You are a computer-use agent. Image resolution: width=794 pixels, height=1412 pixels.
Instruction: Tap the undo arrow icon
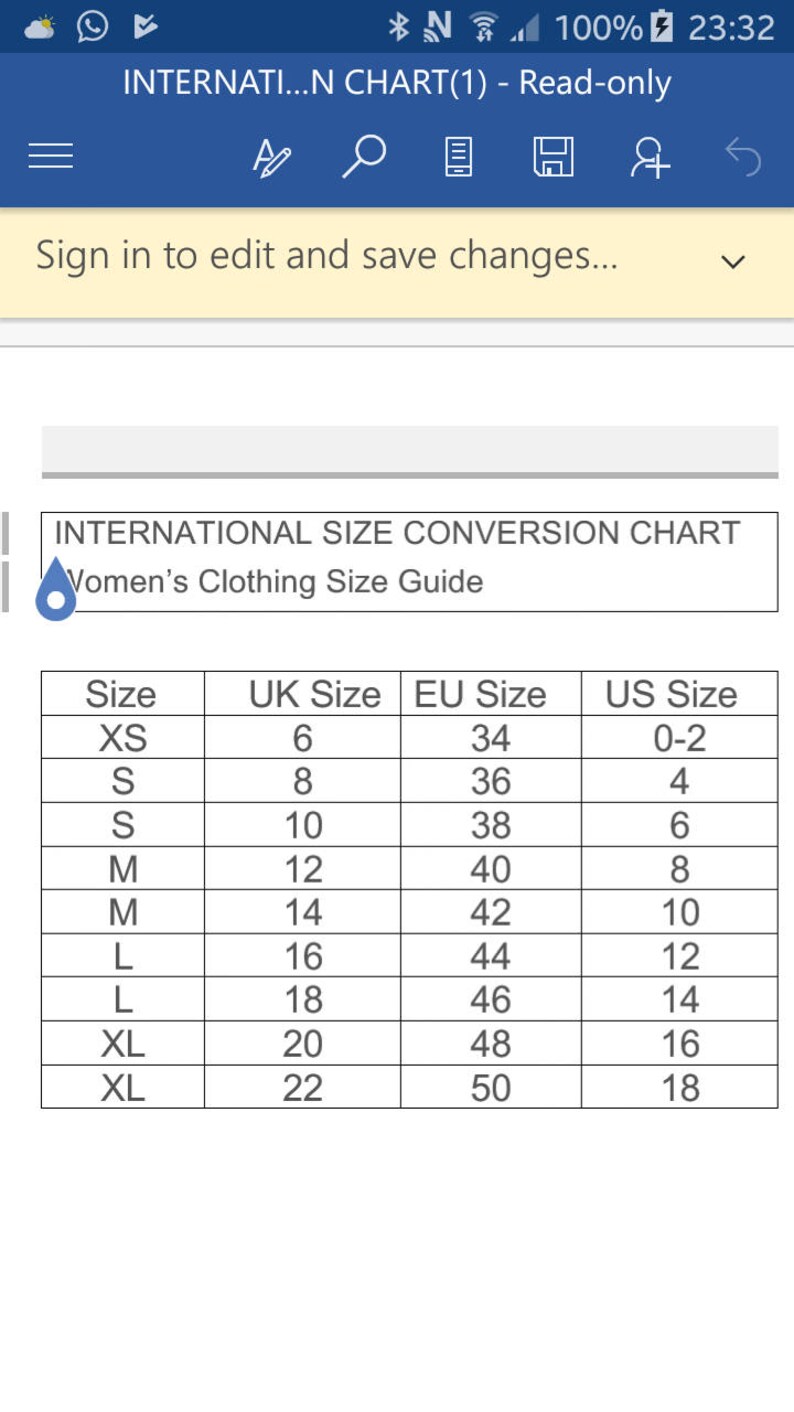point(743,157)
